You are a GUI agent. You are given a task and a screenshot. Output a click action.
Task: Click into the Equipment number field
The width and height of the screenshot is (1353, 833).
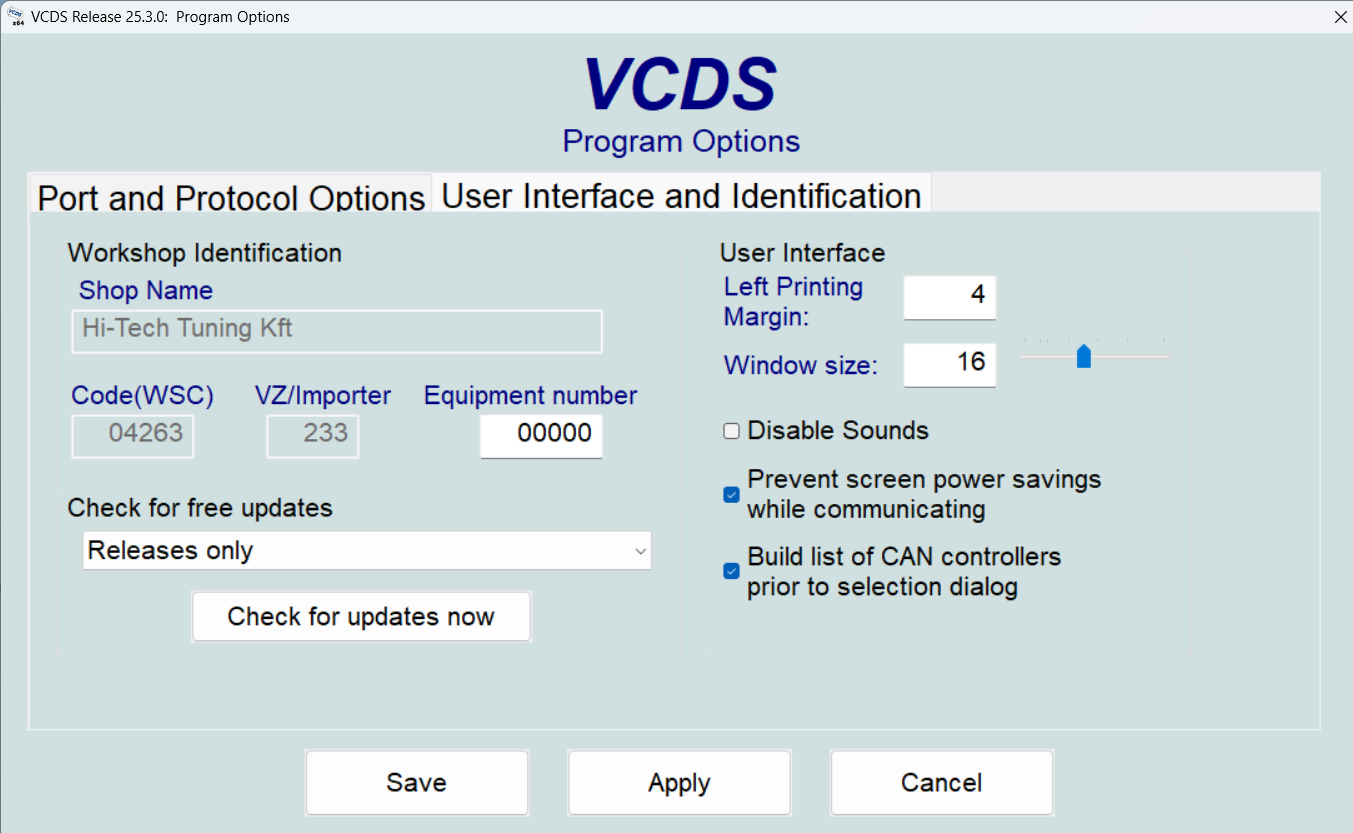541,436
